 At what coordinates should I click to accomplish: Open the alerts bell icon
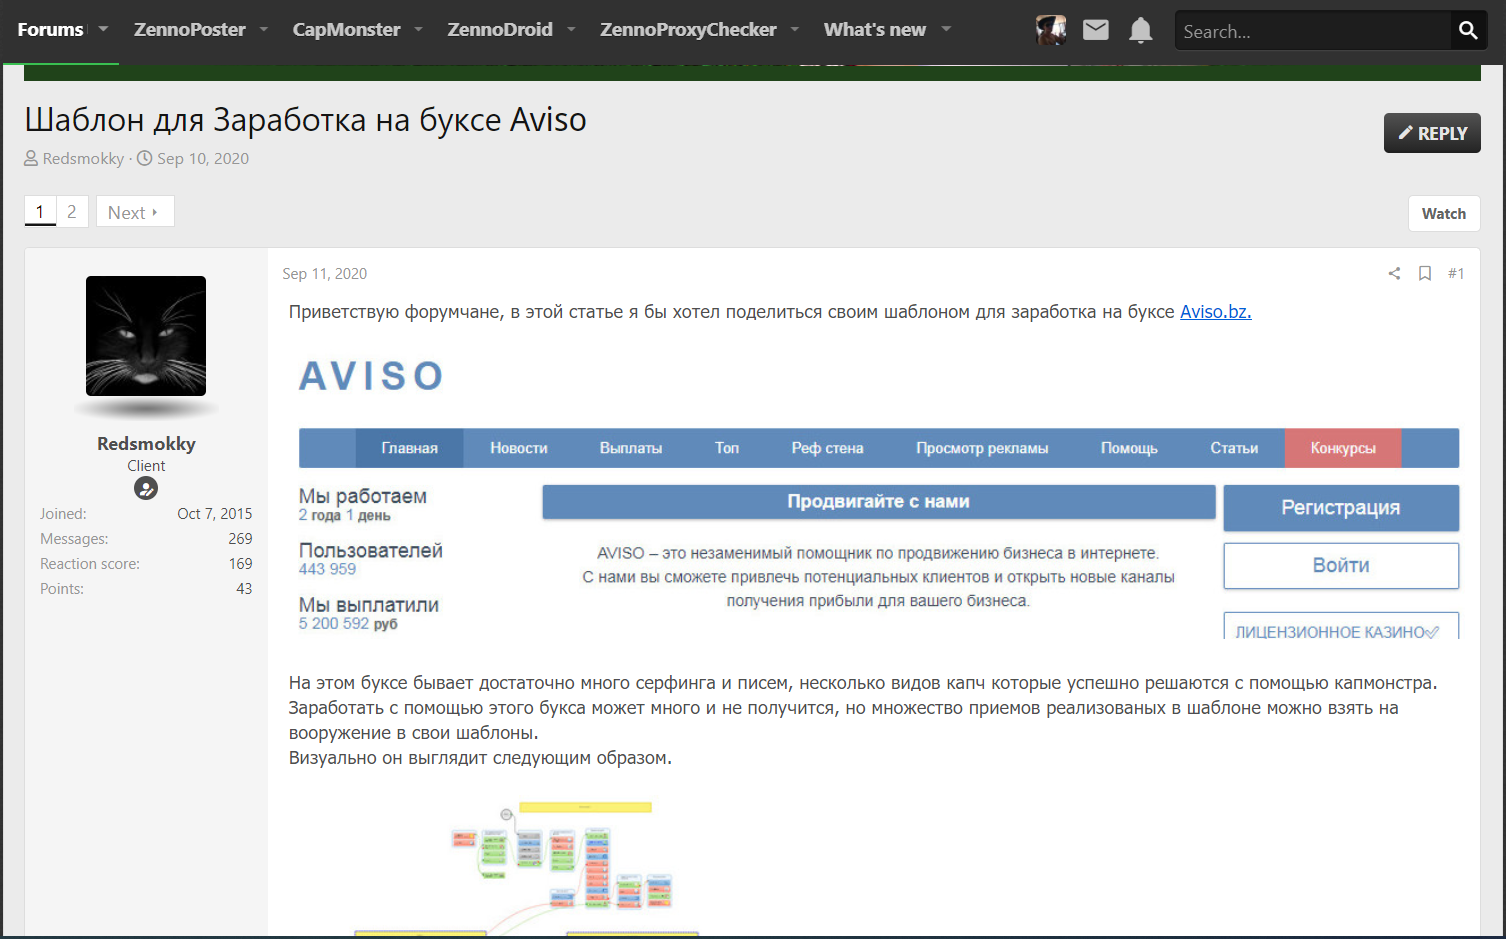(1141, 30)
